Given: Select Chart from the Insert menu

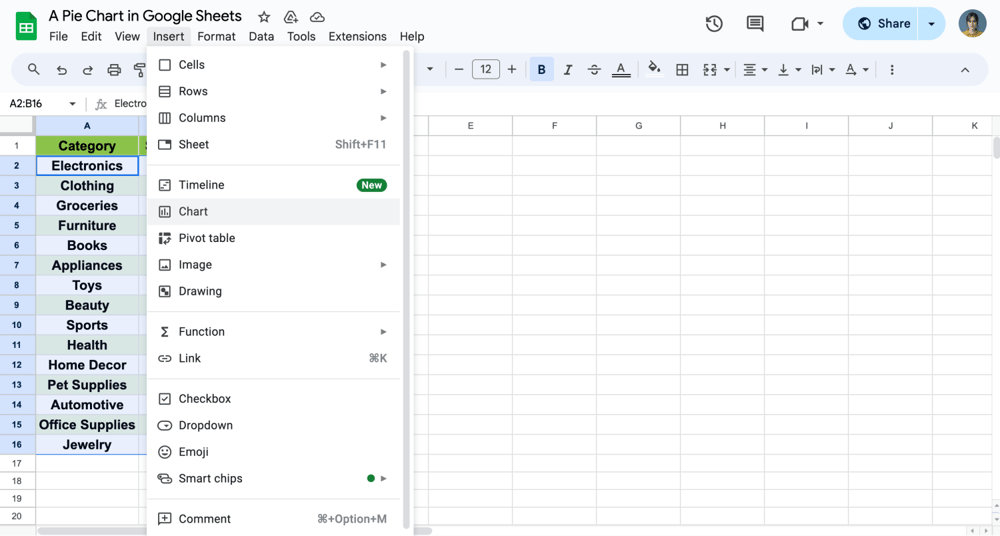Looking at the screenshot, I should [x=193, y=212].
